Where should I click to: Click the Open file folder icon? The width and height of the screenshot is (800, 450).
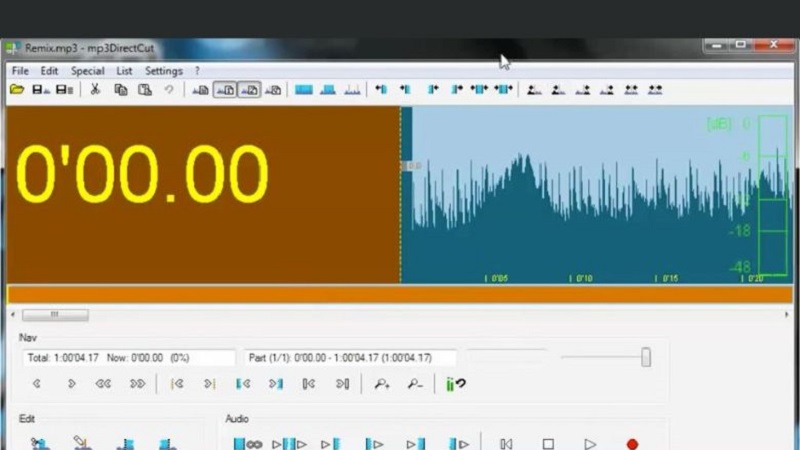(17, 90)
